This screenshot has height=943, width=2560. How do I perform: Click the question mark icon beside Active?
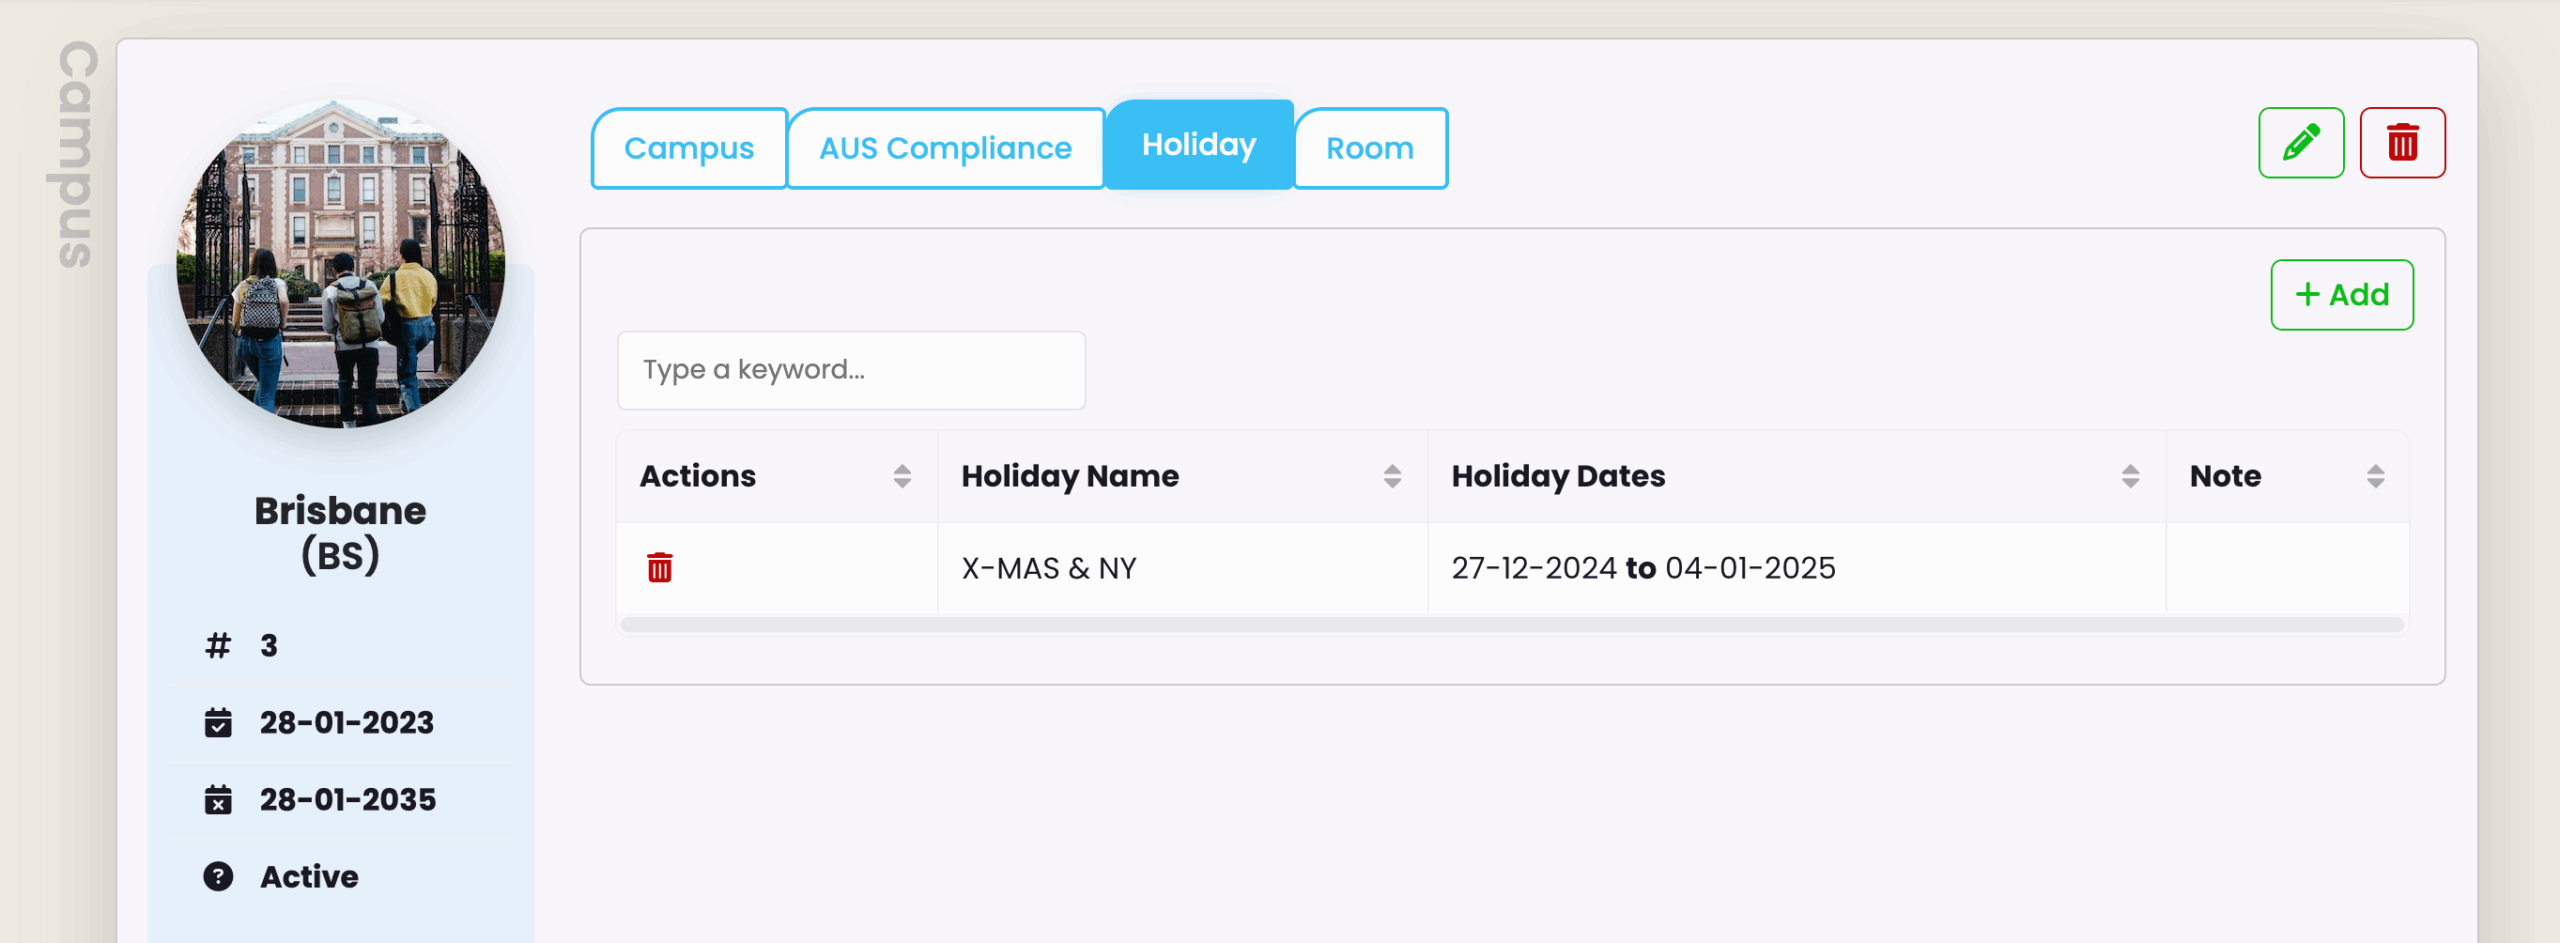click(218, 876)
